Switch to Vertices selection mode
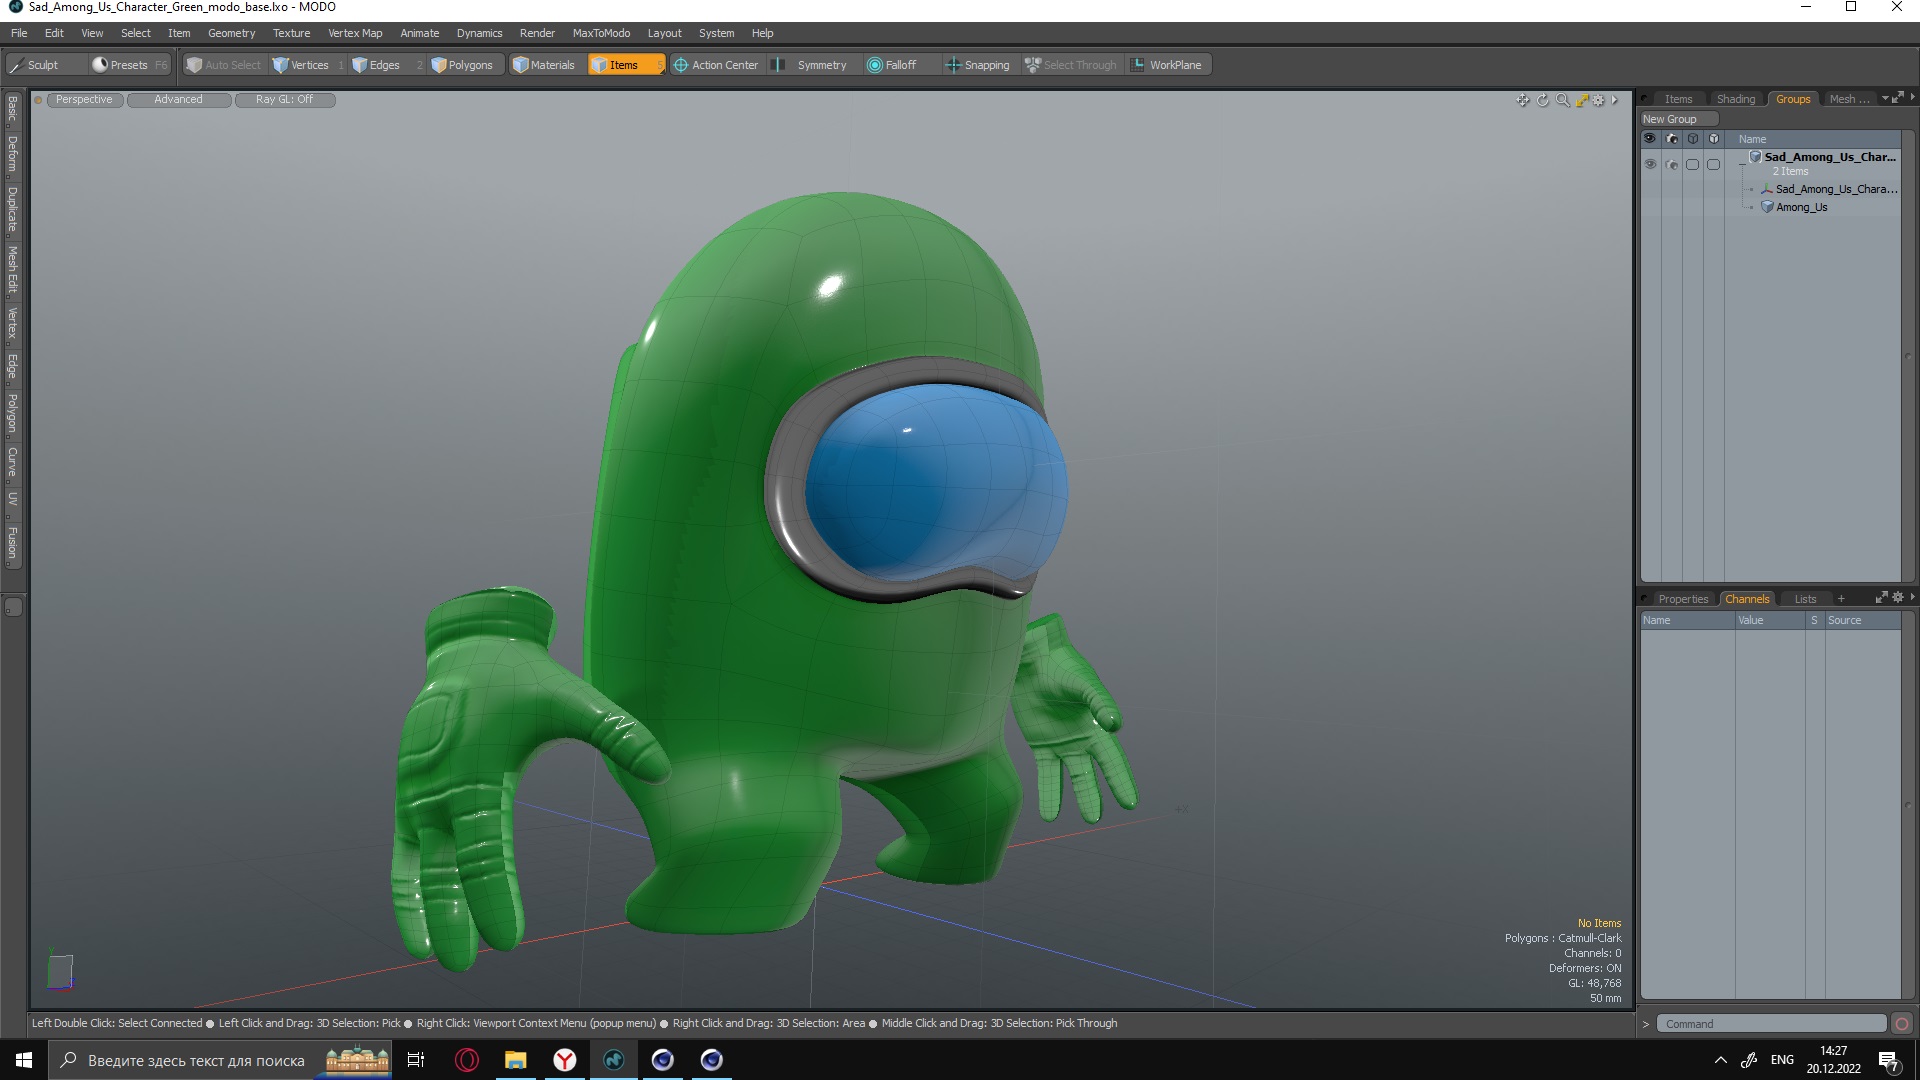Viewport: 1920px width, 1080px height. [x=308, y=65]
